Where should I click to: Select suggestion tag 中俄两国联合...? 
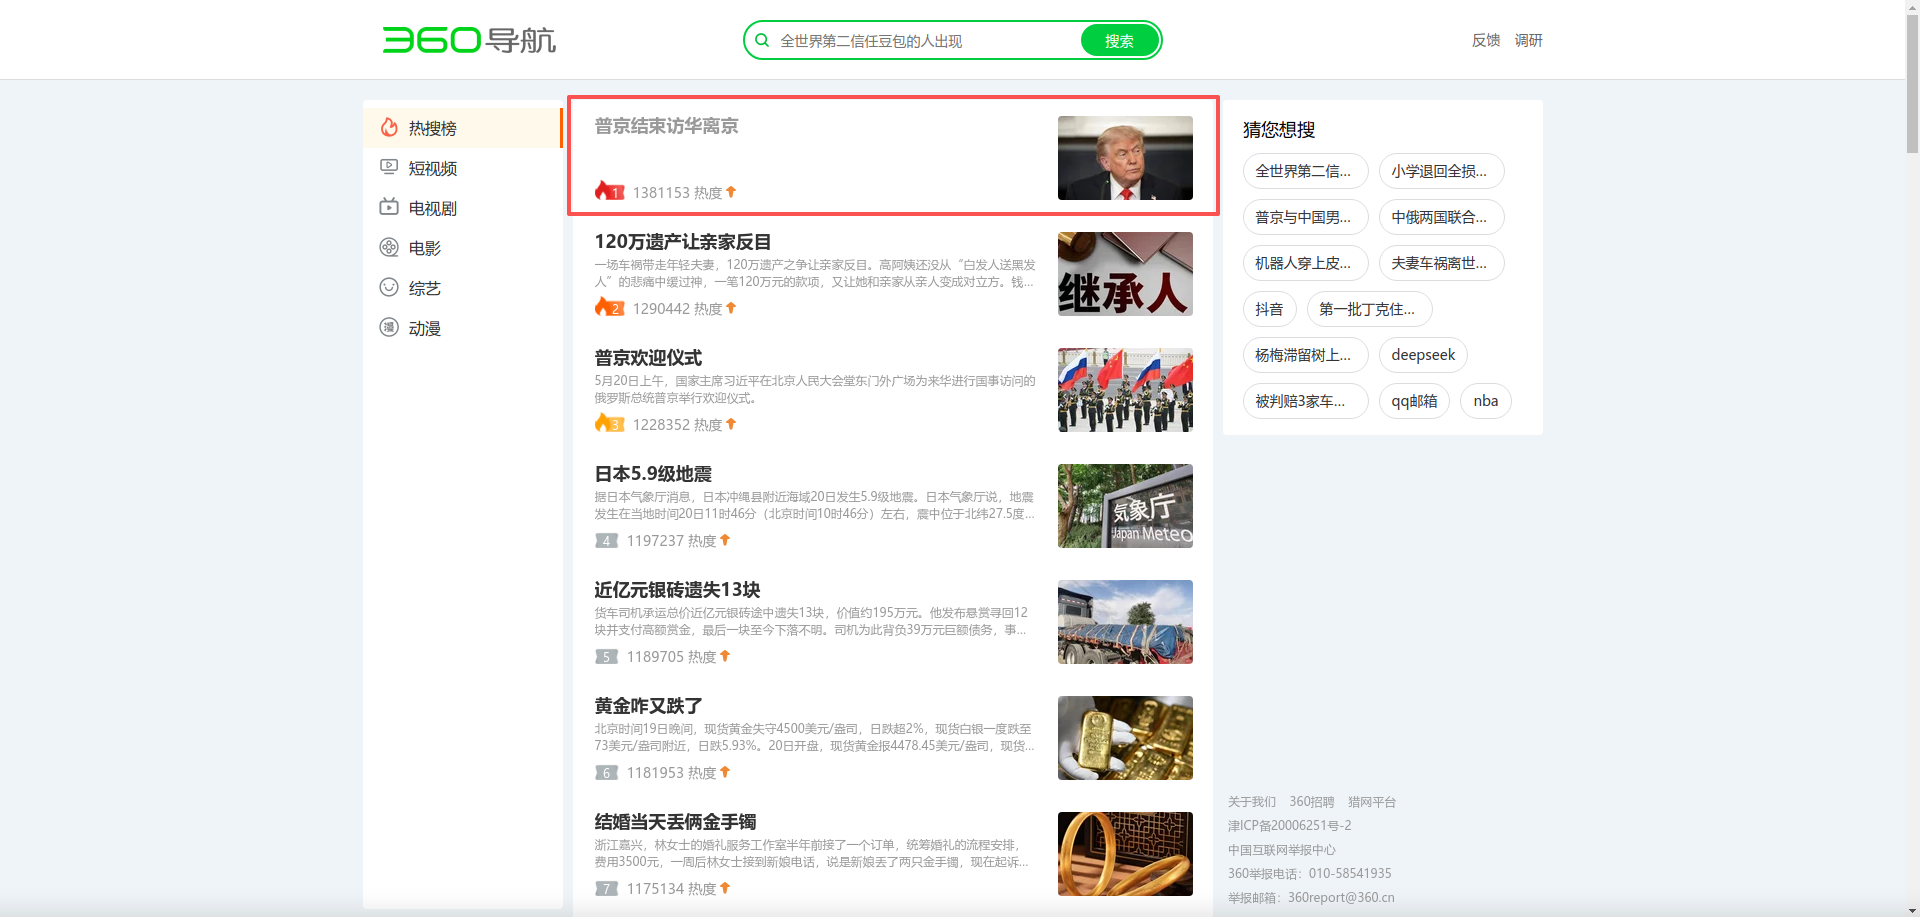coord(1441,217)
